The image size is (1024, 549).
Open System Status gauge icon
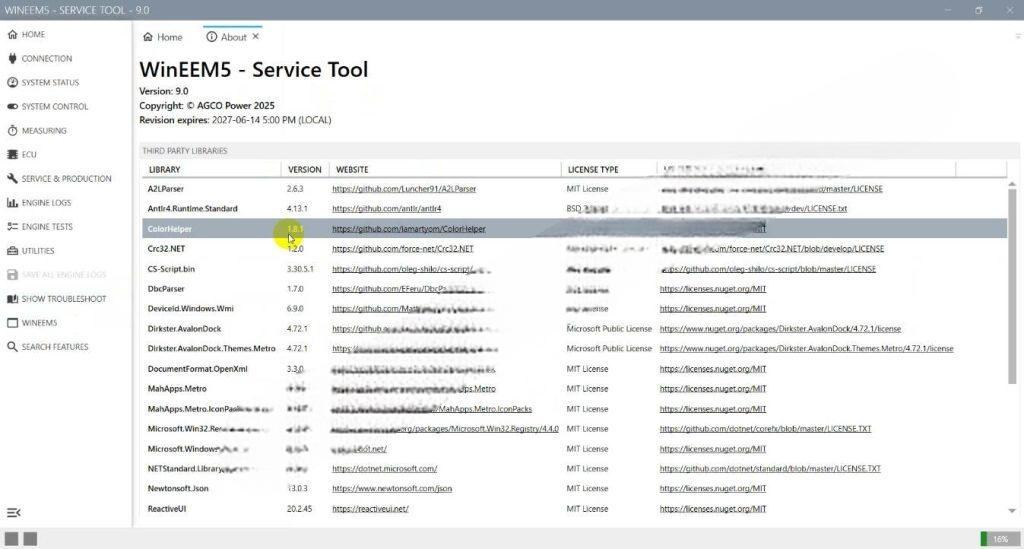[12, 82]
